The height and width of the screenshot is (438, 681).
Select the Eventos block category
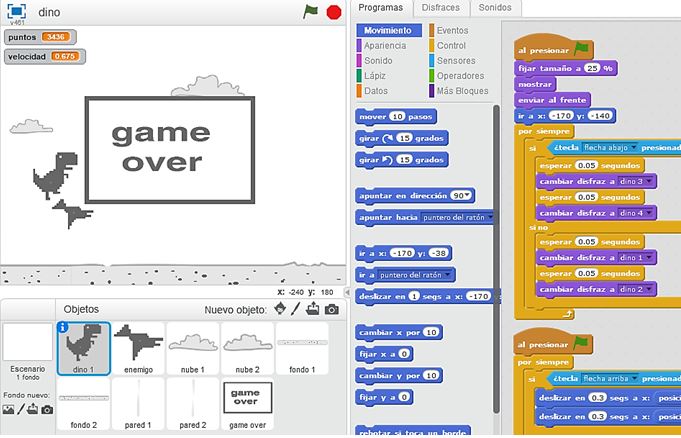(x=452, y=30)
